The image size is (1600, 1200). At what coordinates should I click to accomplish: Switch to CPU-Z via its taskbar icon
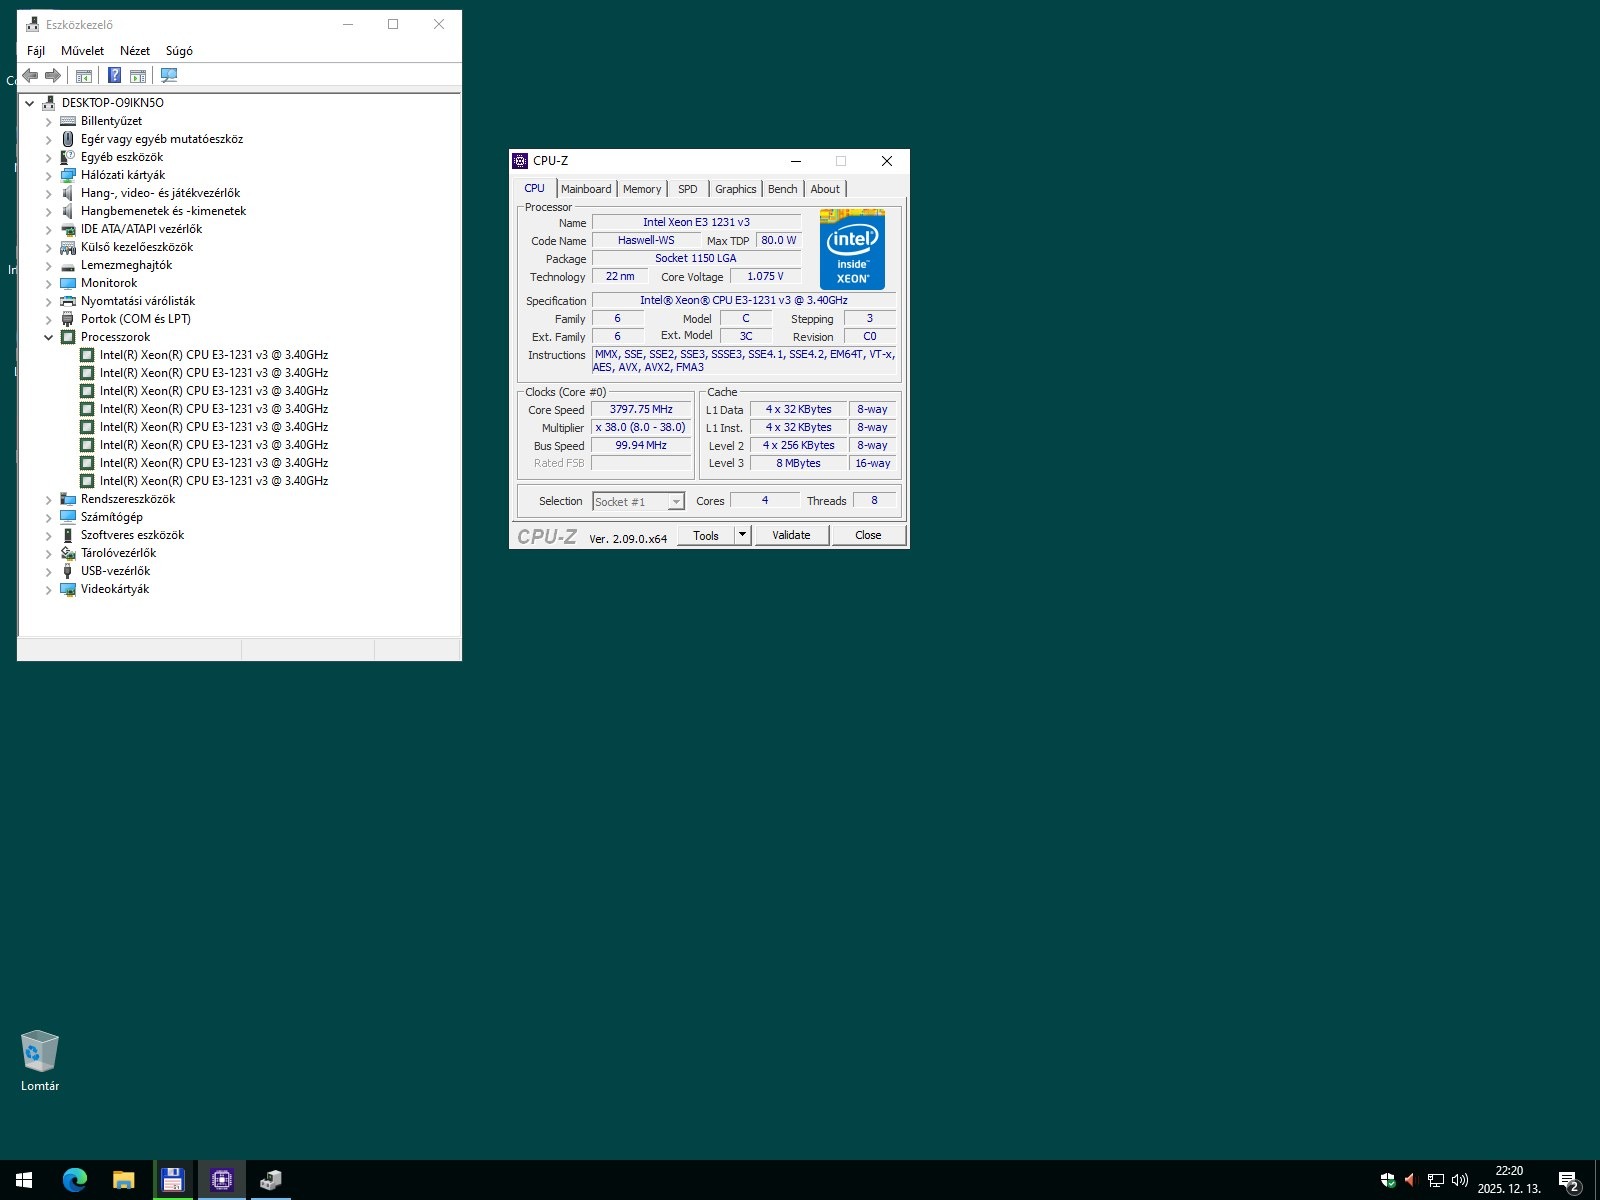221,1180
